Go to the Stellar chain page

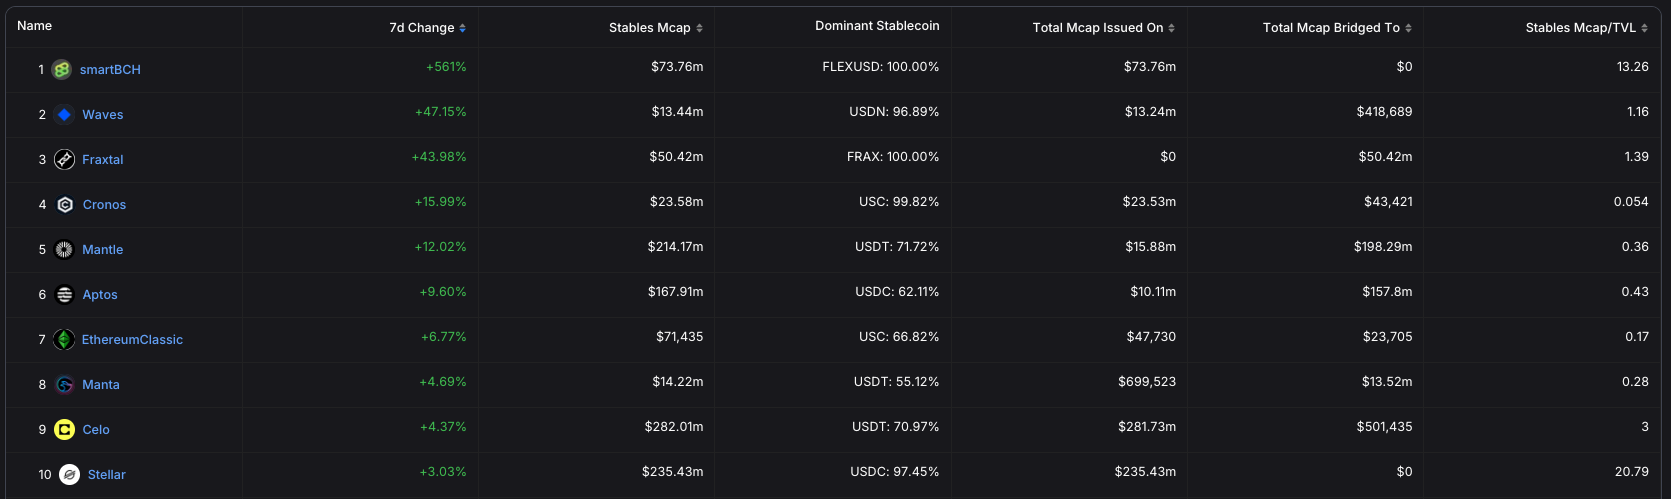pos(106,475)
